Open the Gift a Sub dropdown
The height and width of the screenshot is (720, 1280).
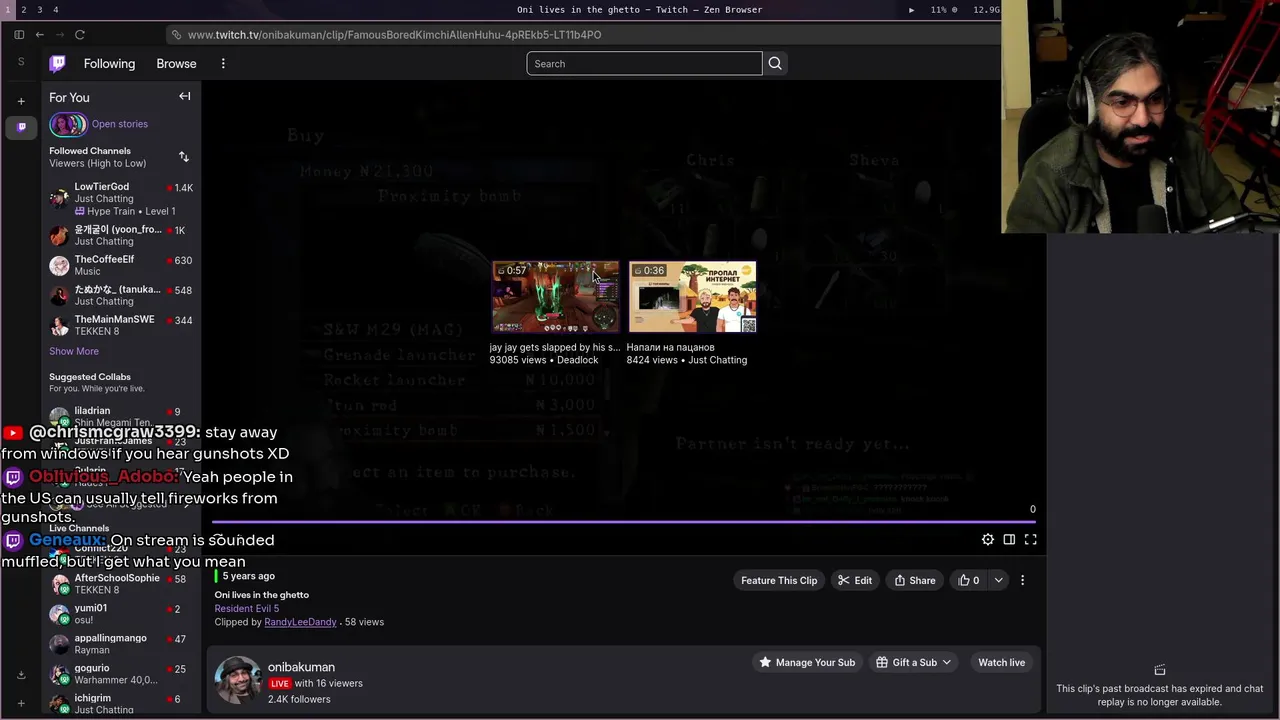pyautogui.click(x=914, y=662)
